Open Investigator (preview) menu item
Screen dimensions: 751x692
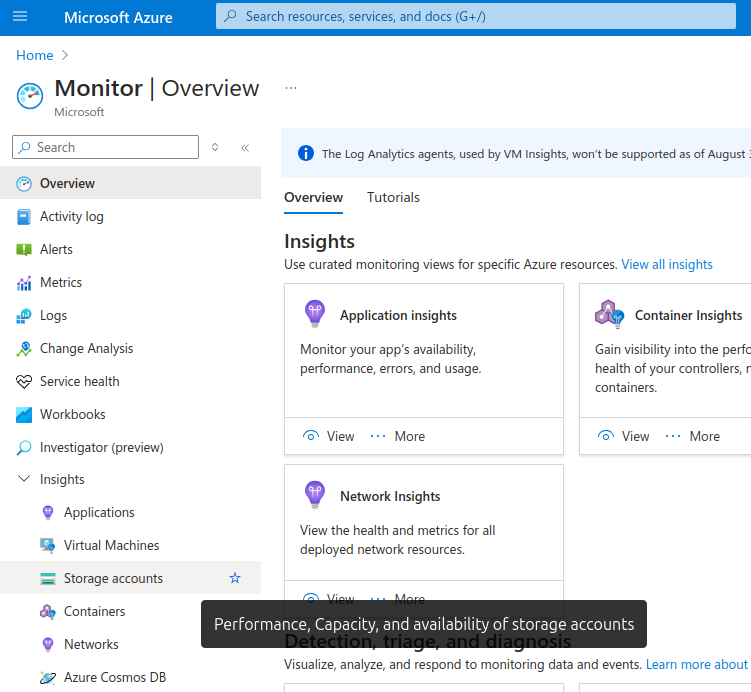tap(130, 448)
